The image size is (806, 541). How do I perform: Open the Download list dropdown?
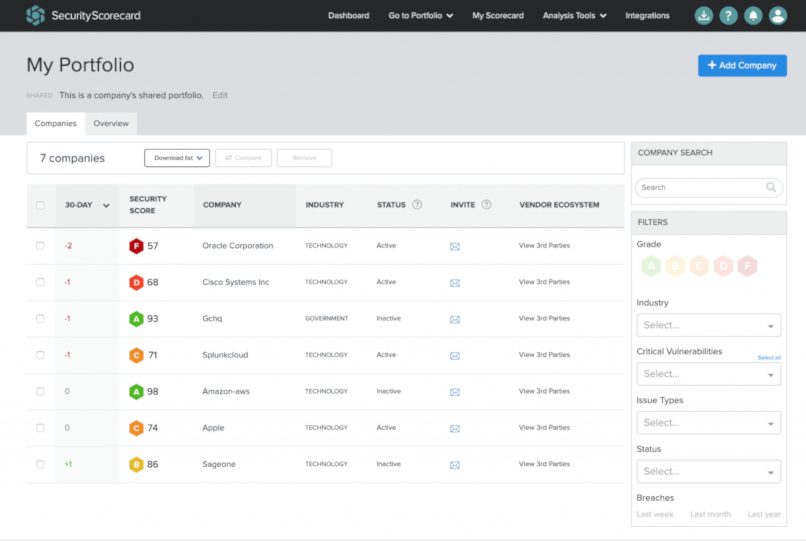[177, 158]
